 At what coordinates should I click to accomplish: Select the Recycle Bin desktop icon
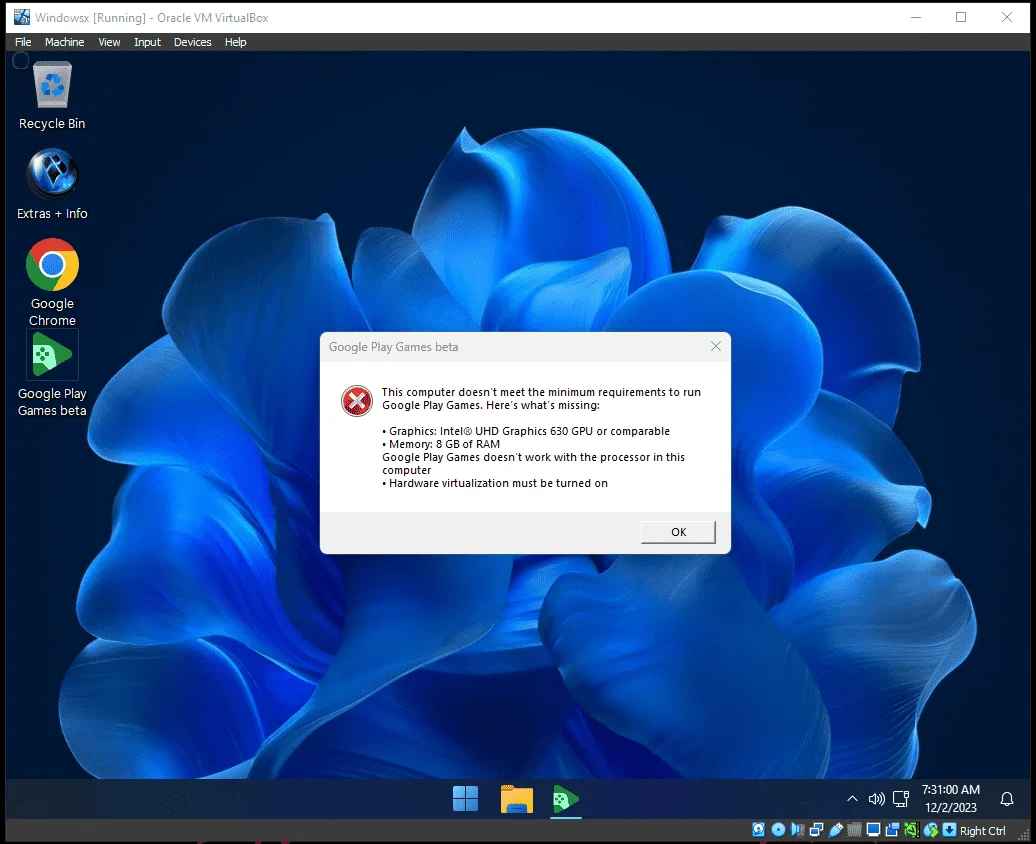(52, 96)
